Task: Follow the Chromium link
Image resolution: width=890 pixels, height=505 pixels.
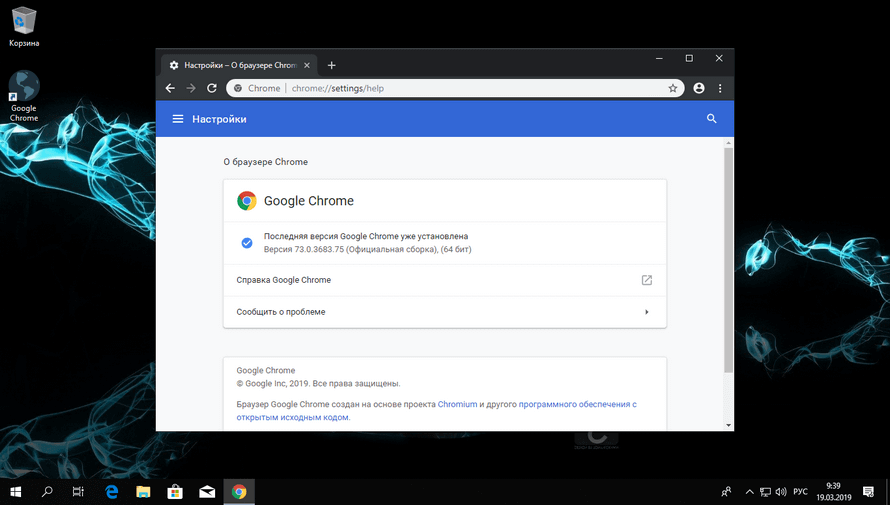Action: coord(457,404)
